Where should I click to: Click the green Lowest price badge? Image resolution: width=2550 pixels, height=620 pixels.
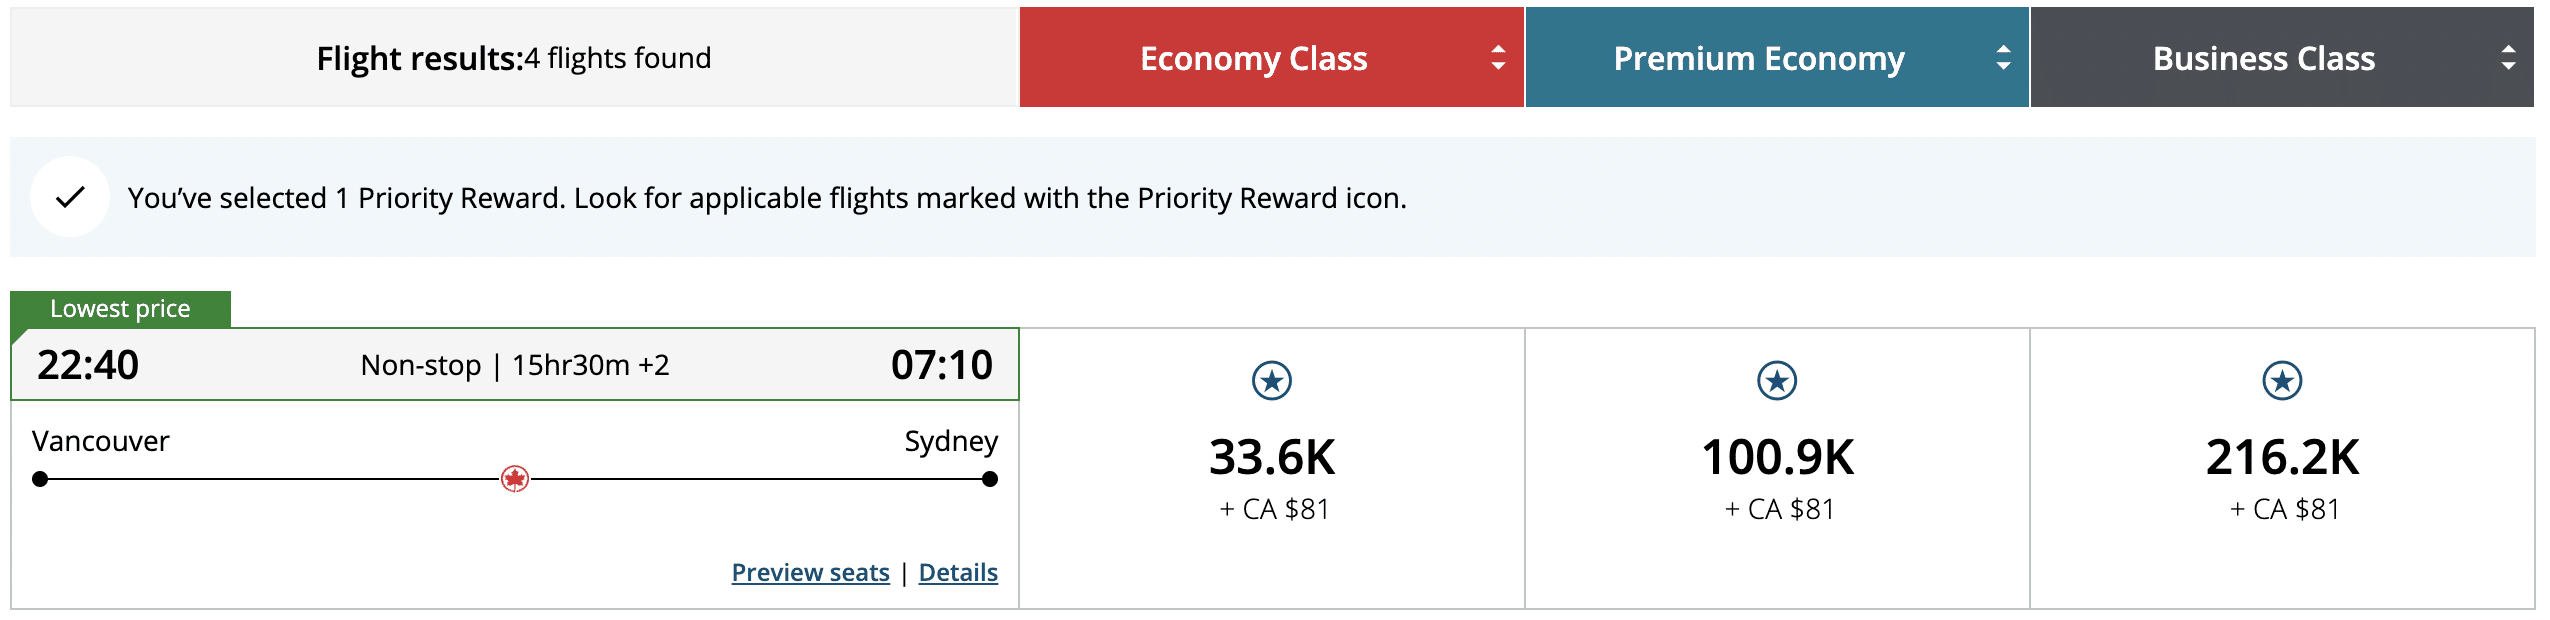[x=120, y=309]
